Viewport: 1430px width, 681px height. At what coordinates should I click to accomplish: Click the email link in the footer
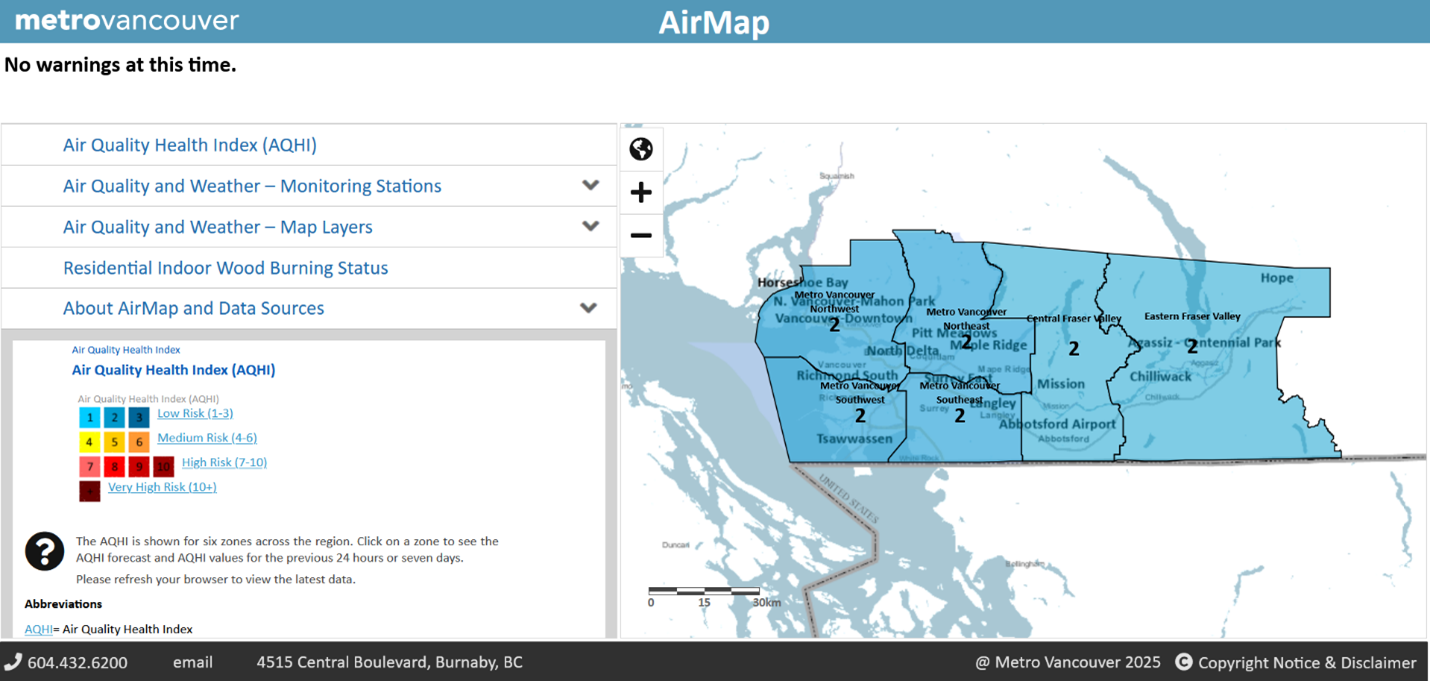[192, 662]
